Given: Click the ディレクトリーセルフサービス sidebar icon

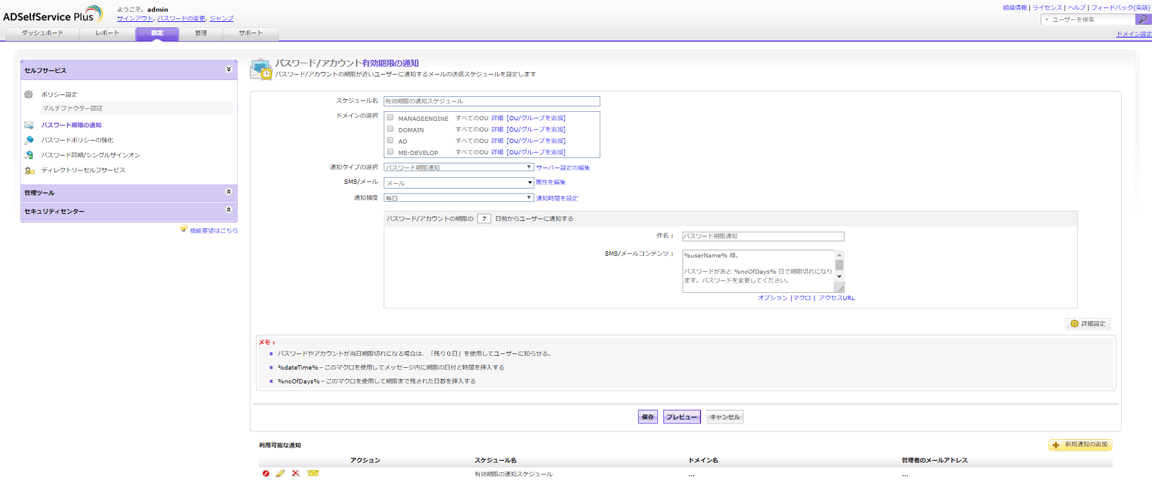Looking at the screenshot, I should (29, 170).
